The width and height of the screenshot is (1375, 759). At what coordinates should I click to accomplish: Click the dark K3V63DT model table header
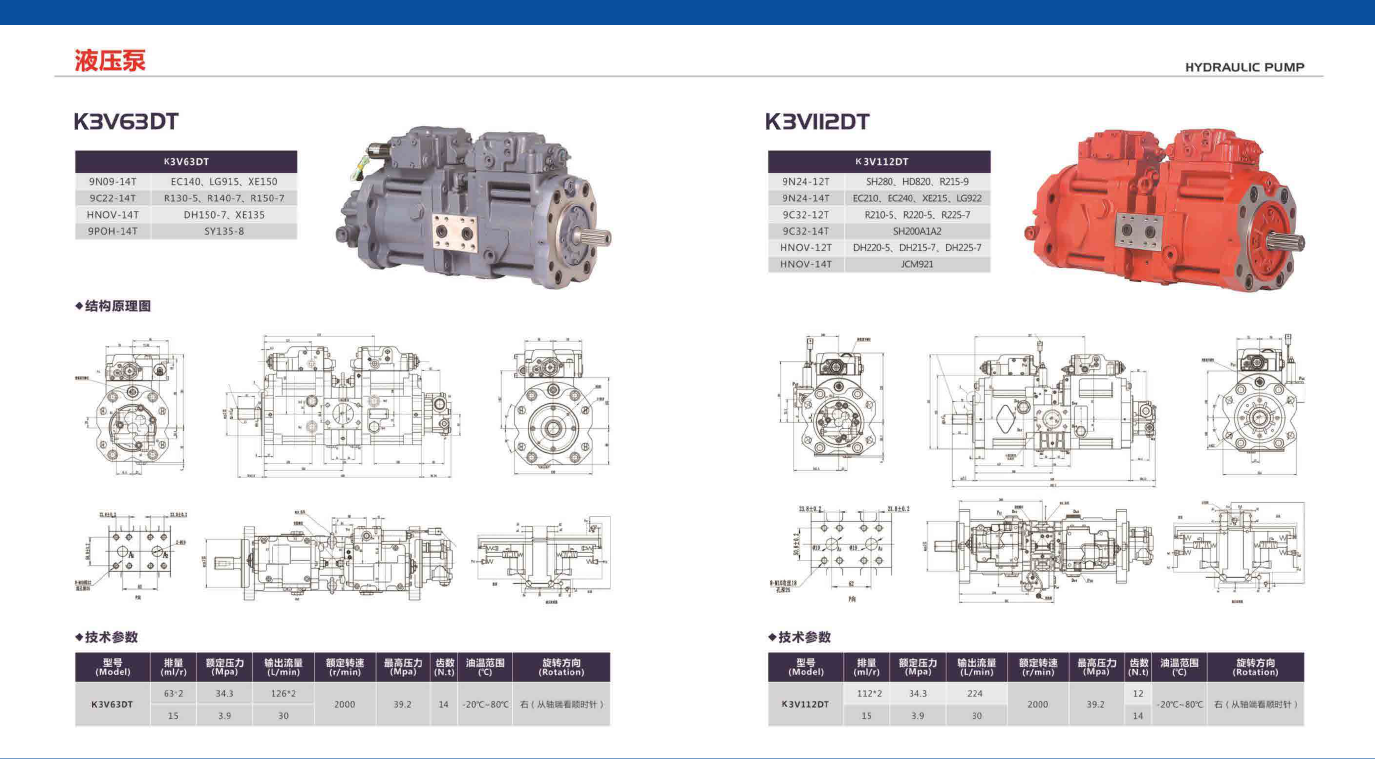click(x=186, y=161)
